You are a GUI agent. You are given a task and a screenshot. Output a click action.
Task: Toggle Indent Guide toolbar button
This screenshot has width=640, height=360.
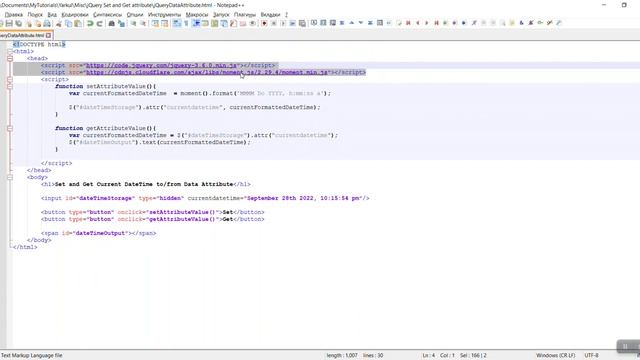pos(196,23)
